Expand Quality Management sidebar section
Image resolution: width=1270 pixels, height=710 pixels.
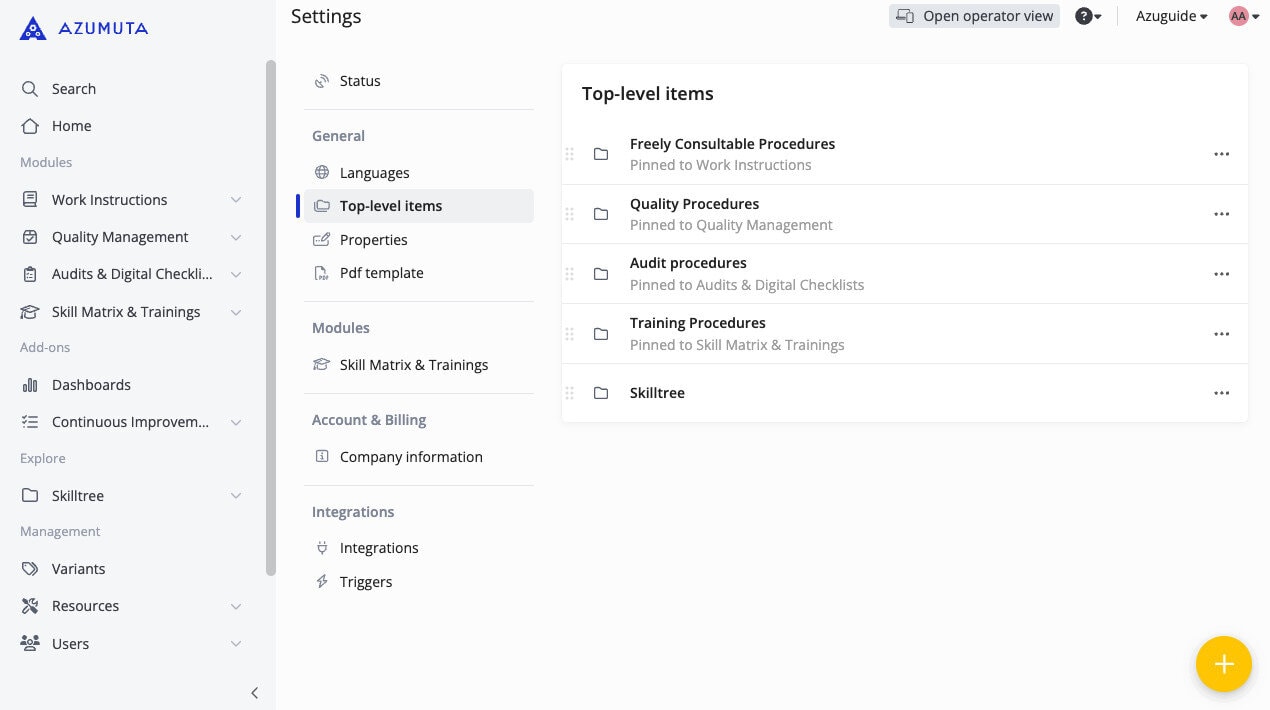click(236, 237)
